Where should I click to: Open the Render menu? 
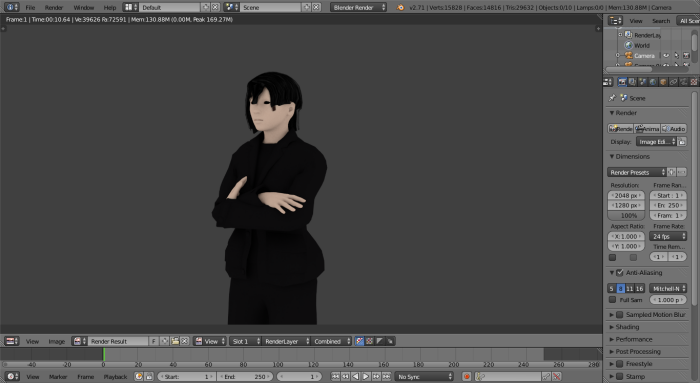(x=54, y=8)
